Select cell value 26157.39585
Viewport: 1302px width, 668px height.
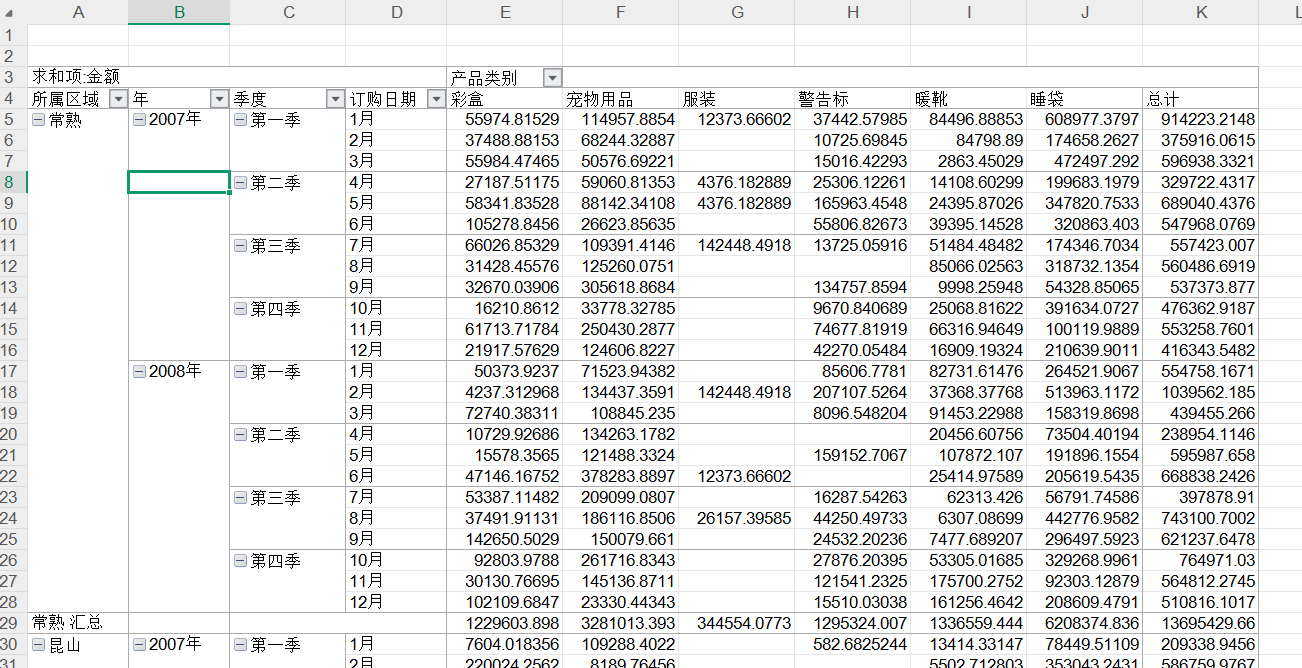(736, 518)
